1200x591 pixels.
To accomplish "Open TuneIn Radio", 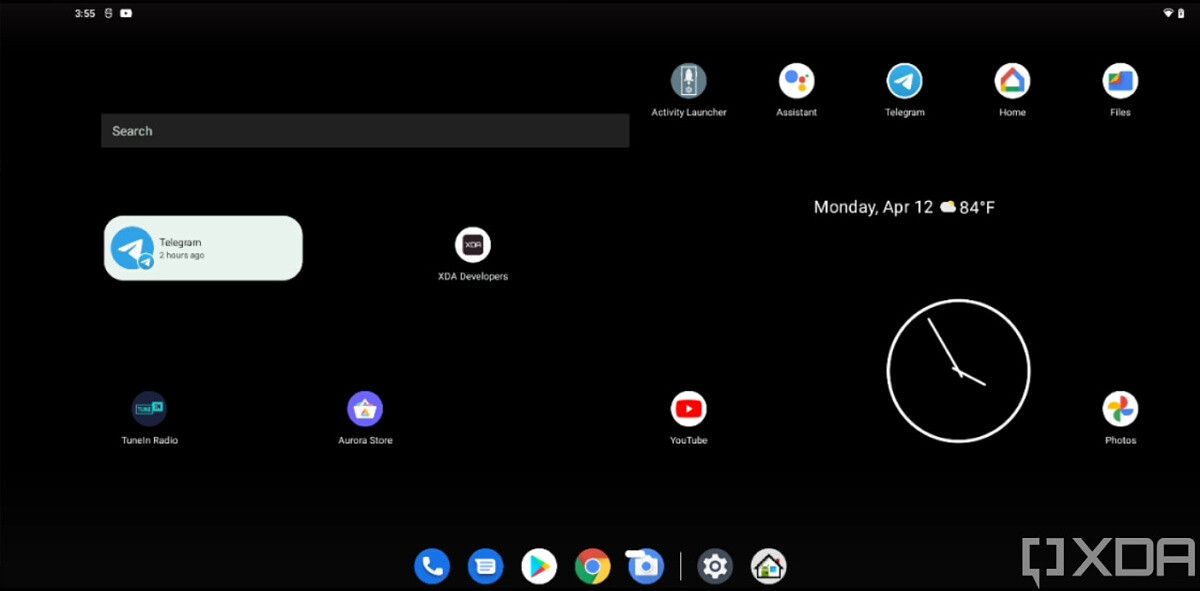I will (x=149, y=409).
